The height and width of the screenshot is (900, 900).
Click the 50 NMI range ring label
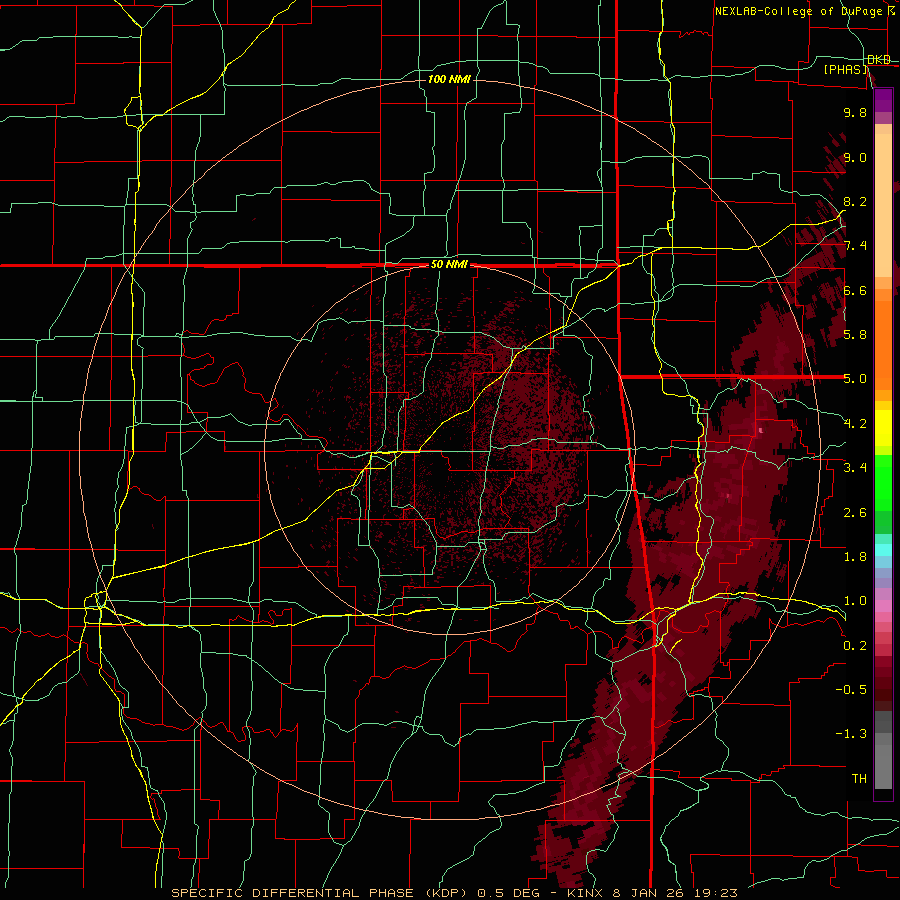tap(449, 265)
